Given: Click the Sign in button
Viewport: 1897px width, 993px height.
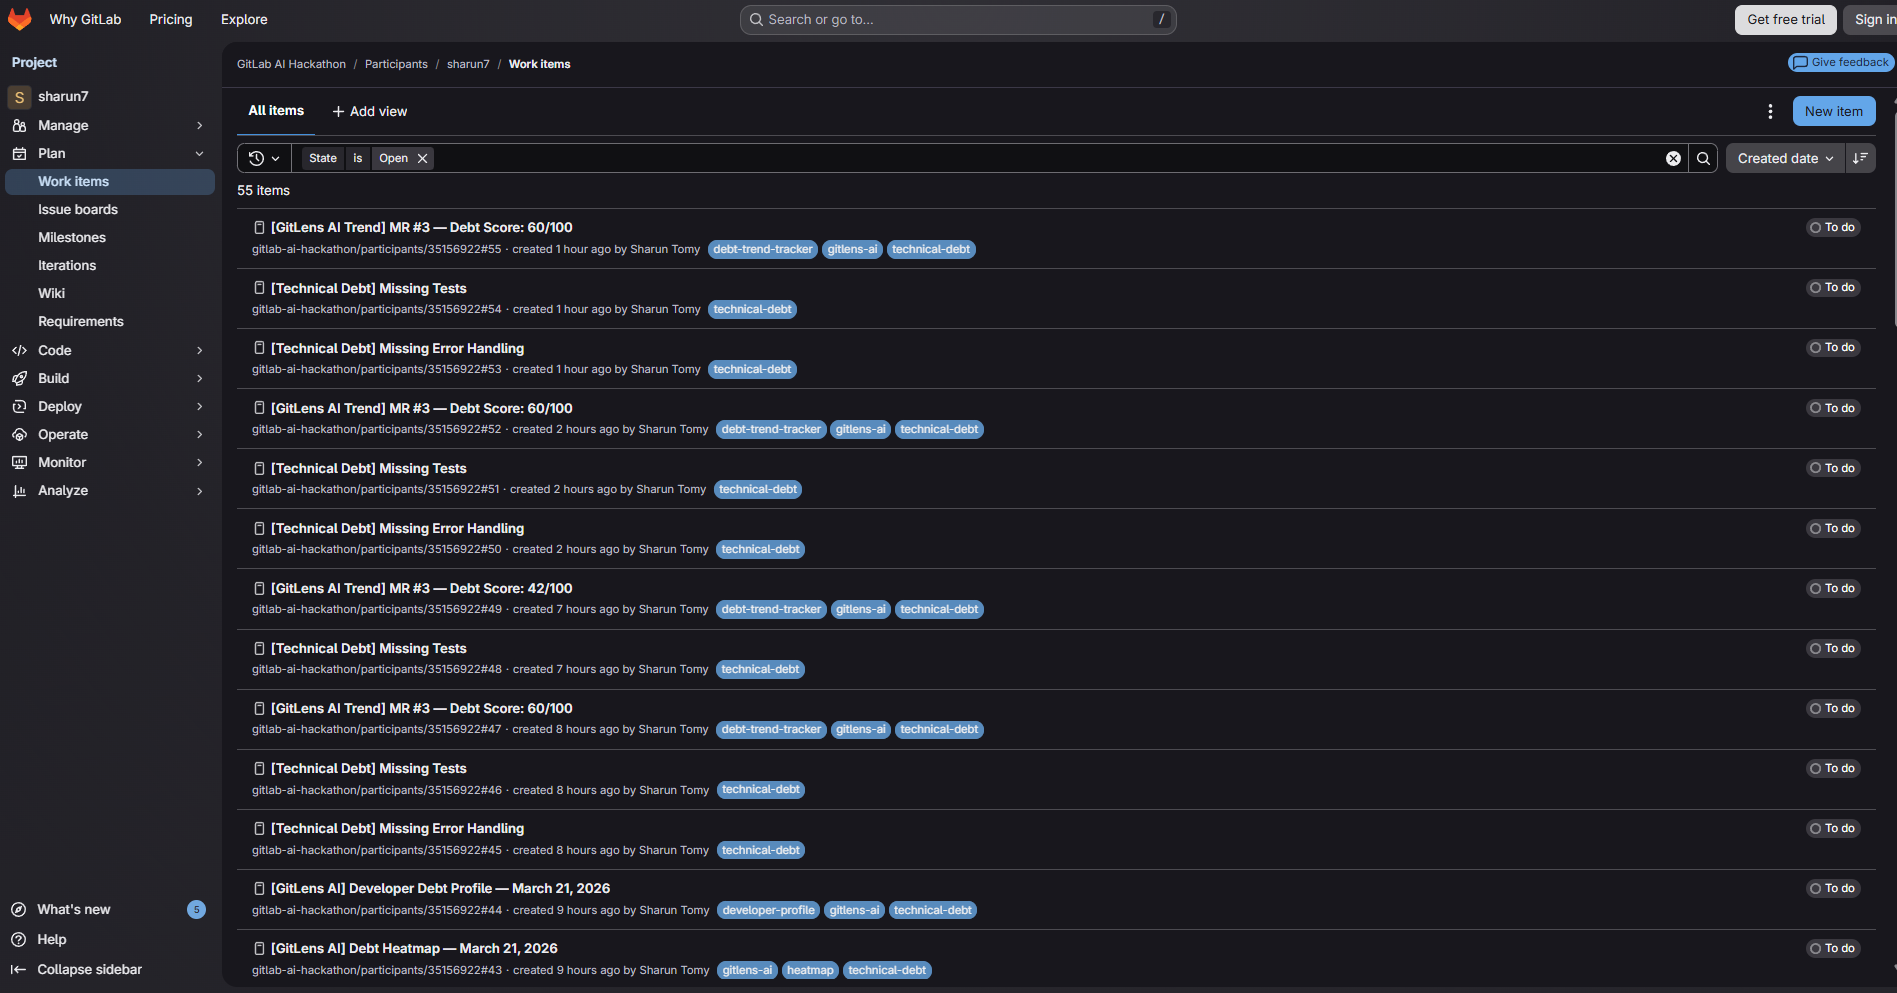Looking at the screenshot, I should pyautogui.click(x=1872, y=19).
